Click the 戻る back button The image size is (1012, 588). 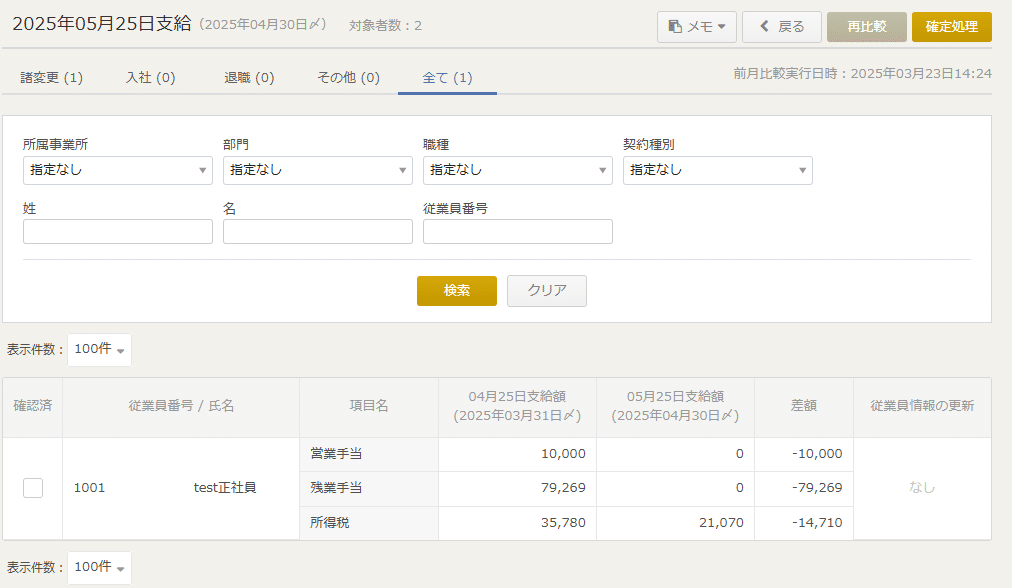click(x=781, y=27)
